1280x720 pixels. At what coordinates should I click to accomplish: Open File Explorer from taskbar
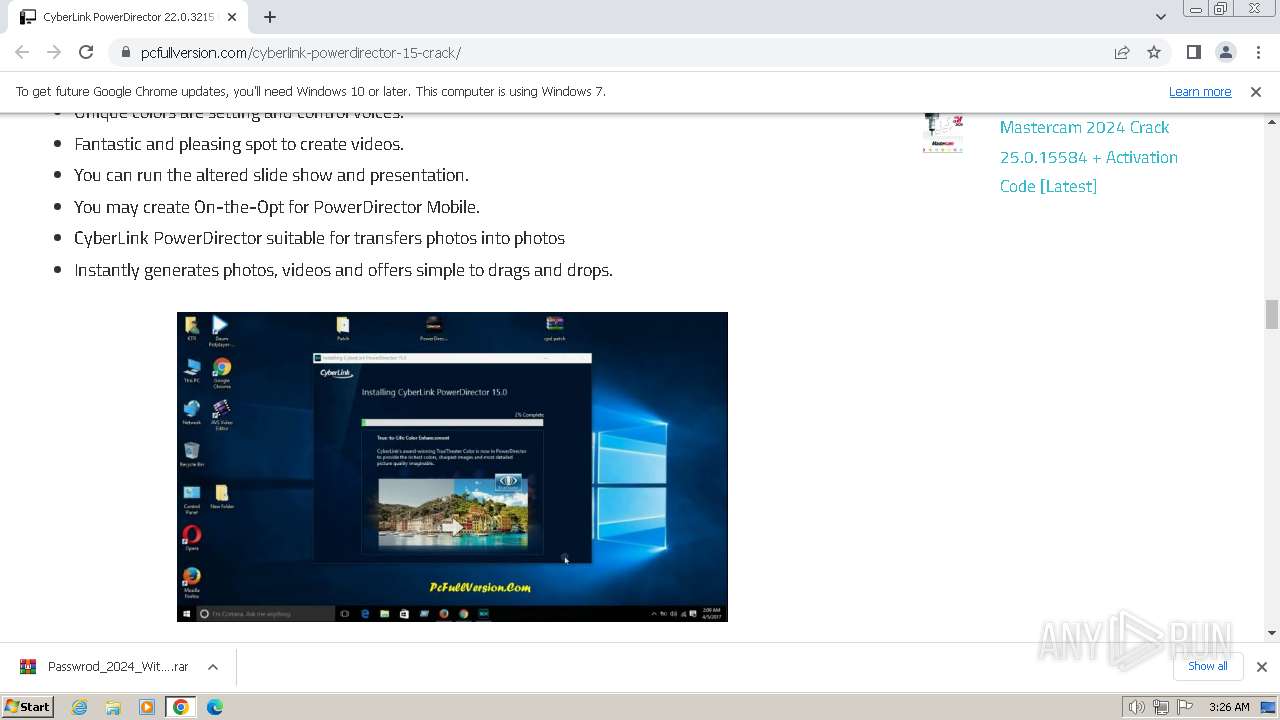point(113,707)
